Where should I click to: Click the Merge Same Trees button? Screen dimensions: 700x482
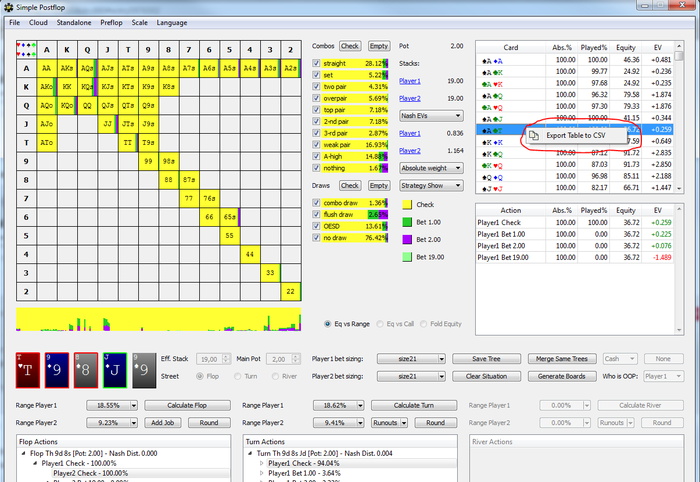coord(562,359)
